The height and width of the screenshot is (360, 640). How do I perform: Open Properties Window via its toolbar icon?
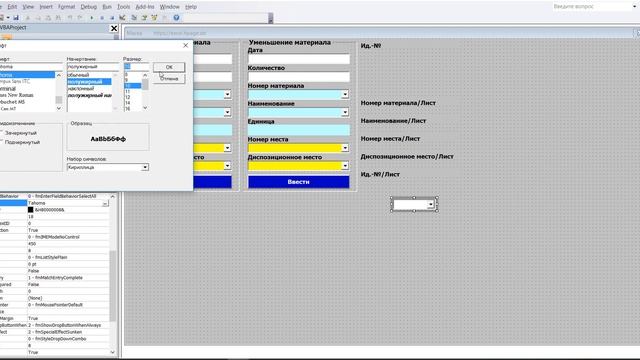(x=144, y=18)
